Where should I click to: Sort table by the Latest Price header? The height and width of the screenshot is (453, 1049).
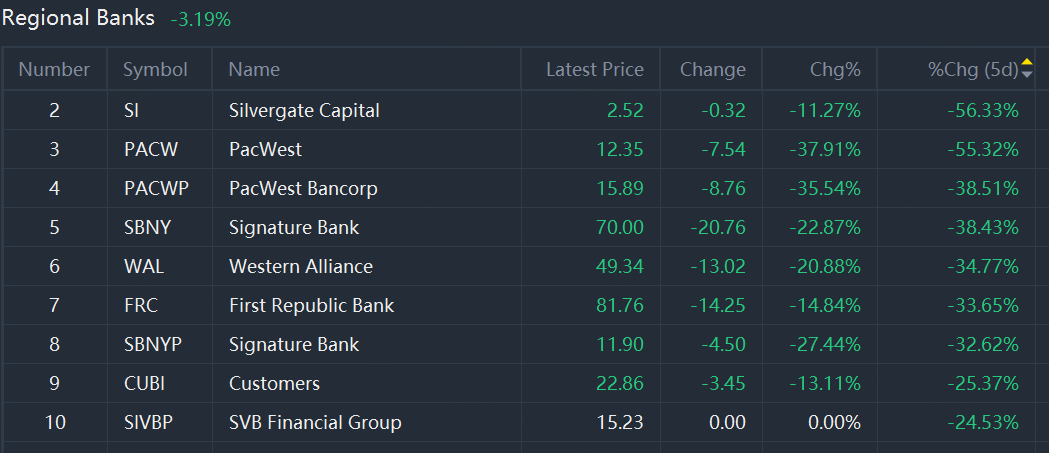point(595,69)
